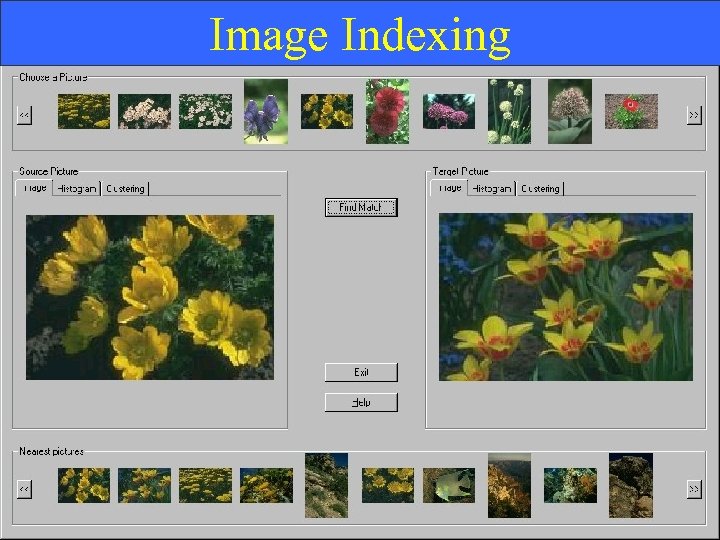Choose the pink blossom cluster thumbnail

click(145, 111)
